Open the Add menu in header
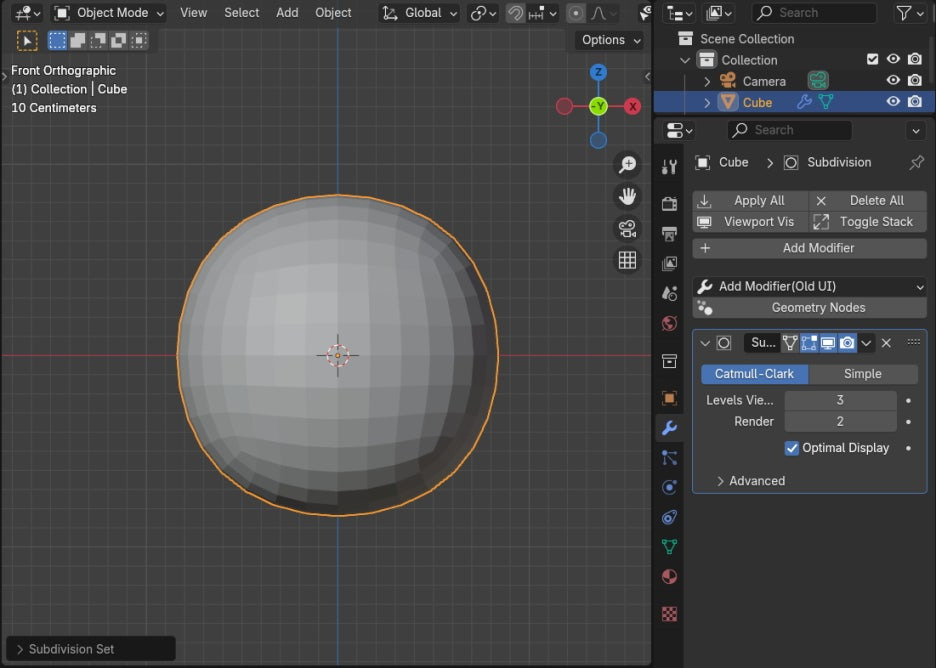Viewport: 936px width, 668px height. pos(287,13)
